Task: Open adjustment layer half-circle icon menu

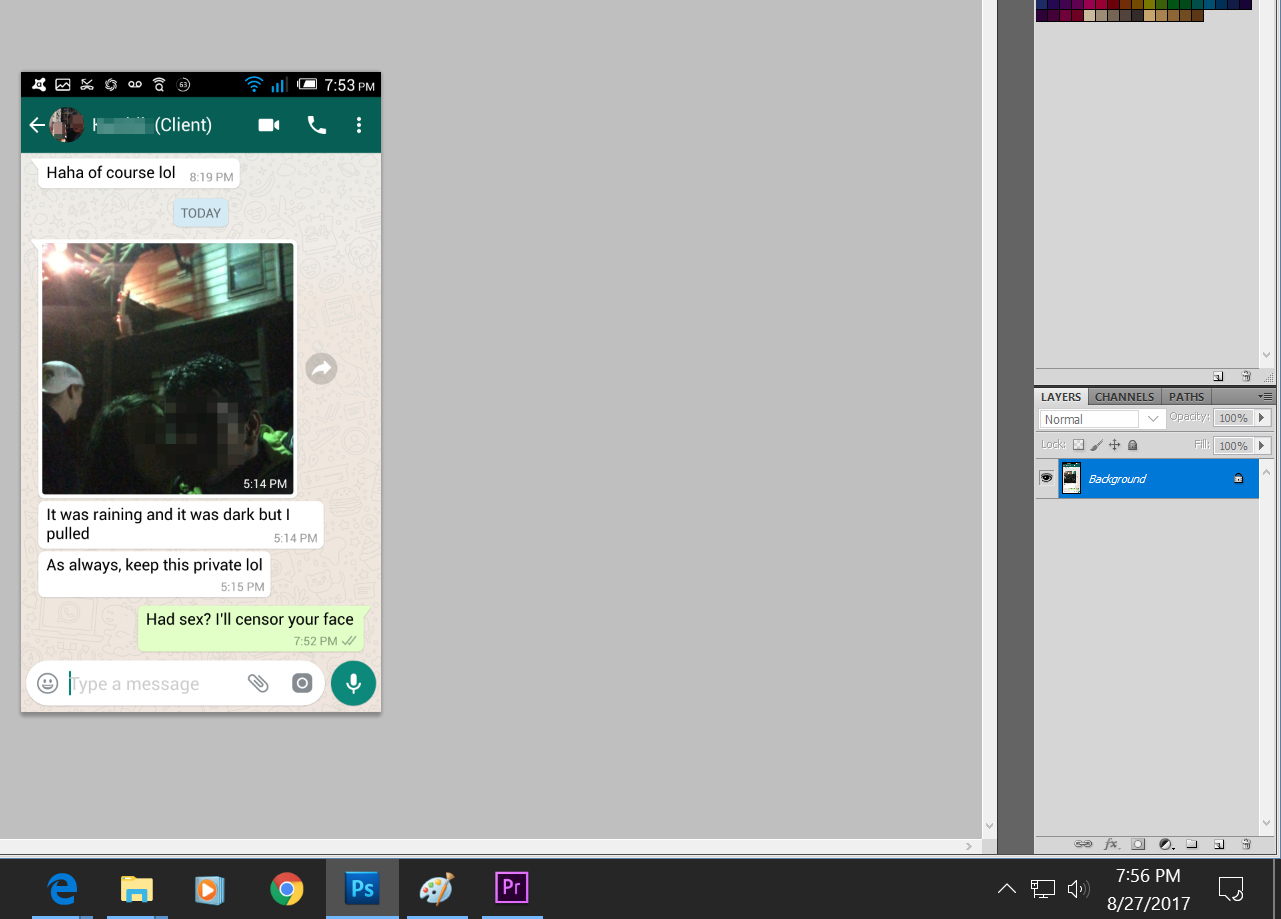Action: point(1165,844)
